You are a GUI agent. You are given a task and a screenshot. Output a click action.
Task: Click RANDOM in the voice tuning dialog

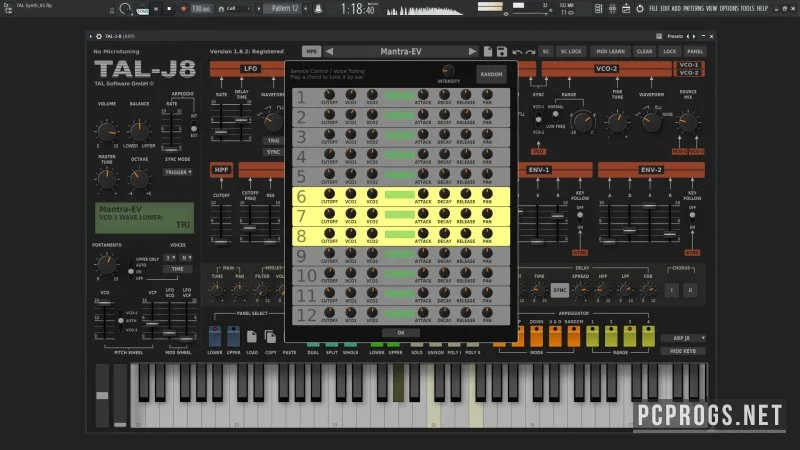(x=491, y=74)
